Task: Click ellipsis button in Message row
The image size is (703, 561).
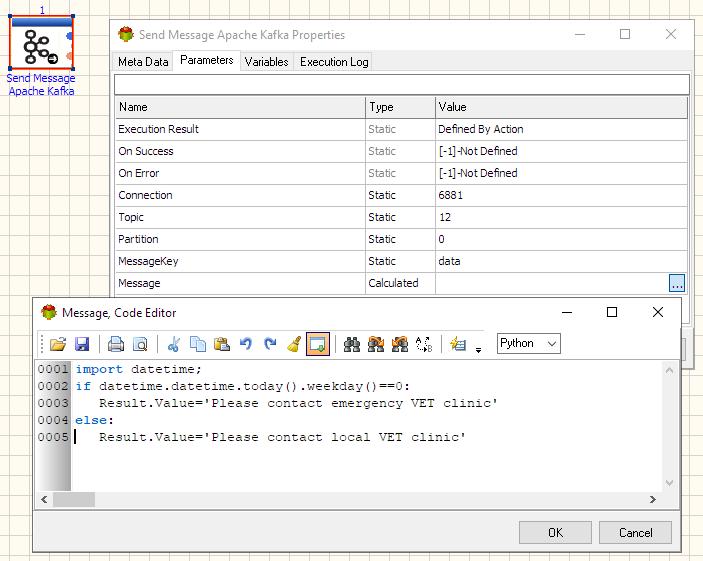Action: click(x=677, y=283)
